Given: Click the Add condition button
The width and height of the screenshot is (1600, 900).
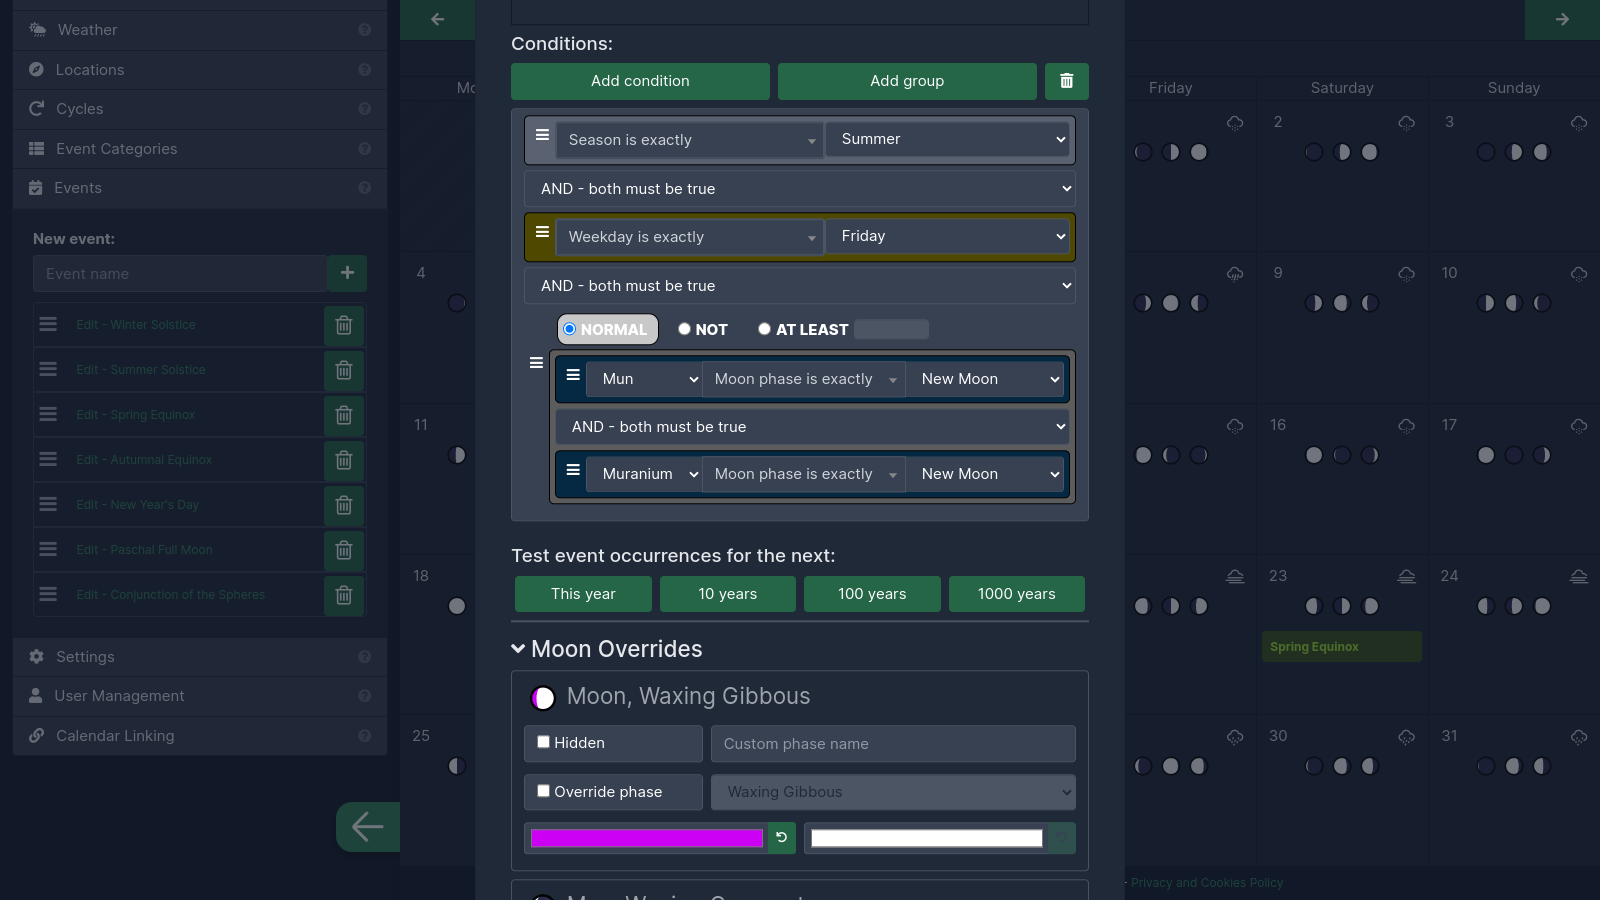Looking at the screenshot, I should coord(640,81).
